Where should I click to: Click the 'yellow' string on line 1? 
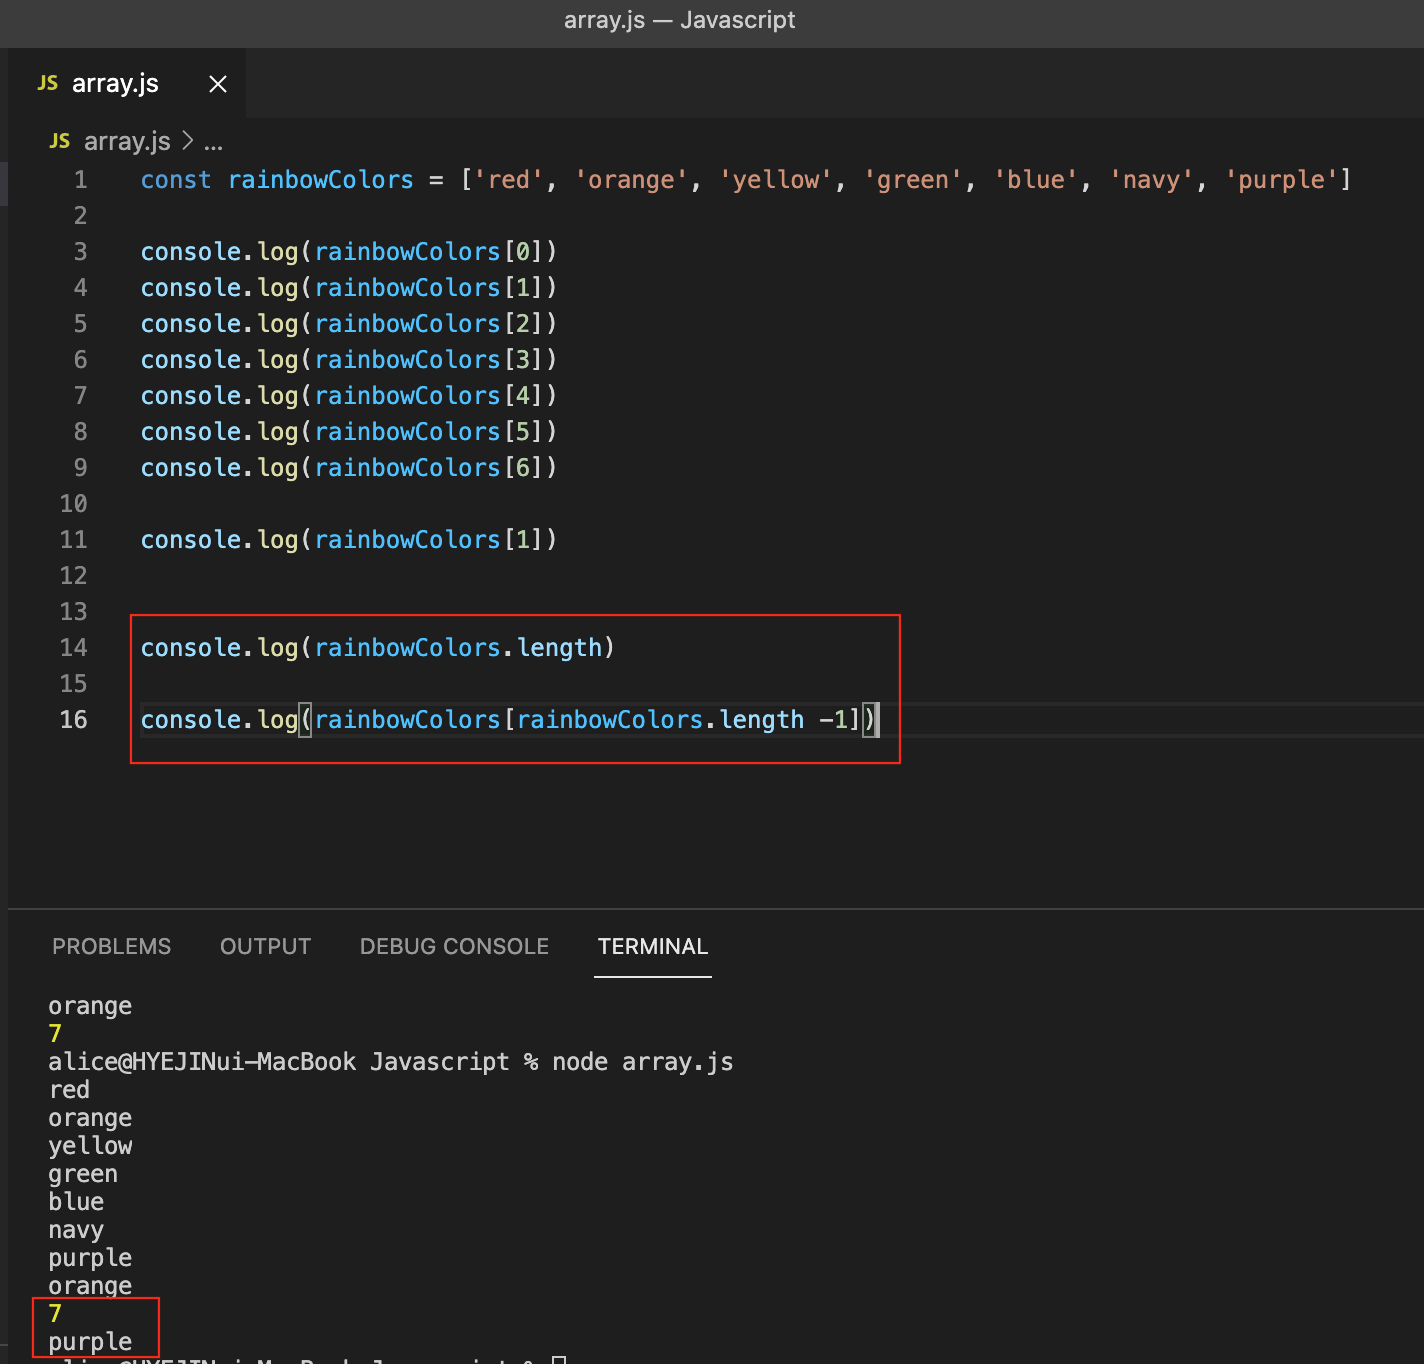tap(776, 180)
